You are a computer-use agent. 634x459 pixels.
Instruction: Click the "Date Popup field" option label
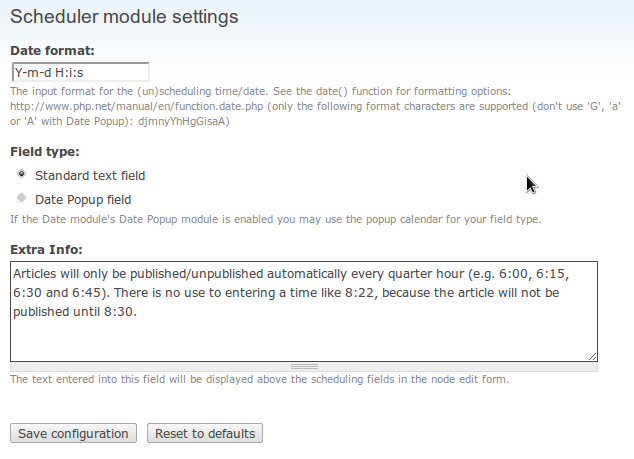(83, 199)
